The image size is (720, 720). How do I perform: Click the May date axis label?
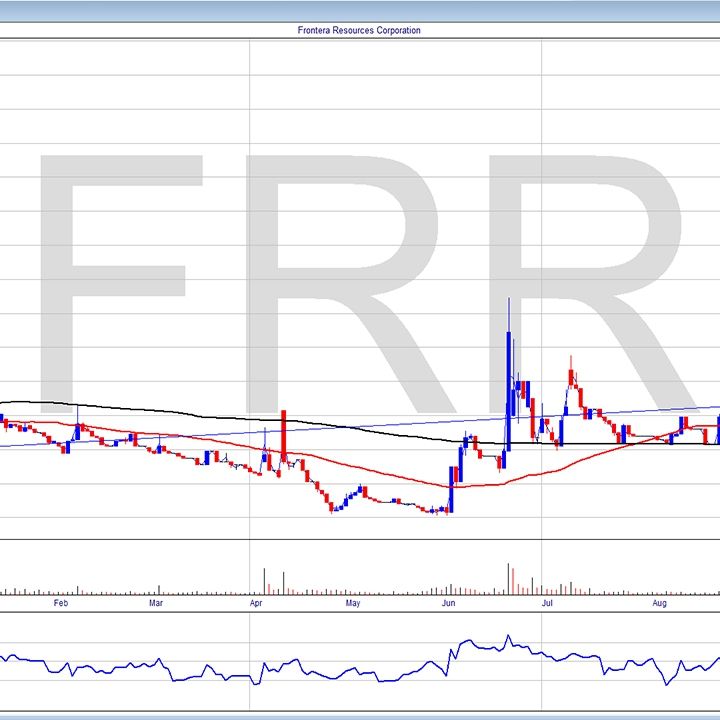[352, 604]
